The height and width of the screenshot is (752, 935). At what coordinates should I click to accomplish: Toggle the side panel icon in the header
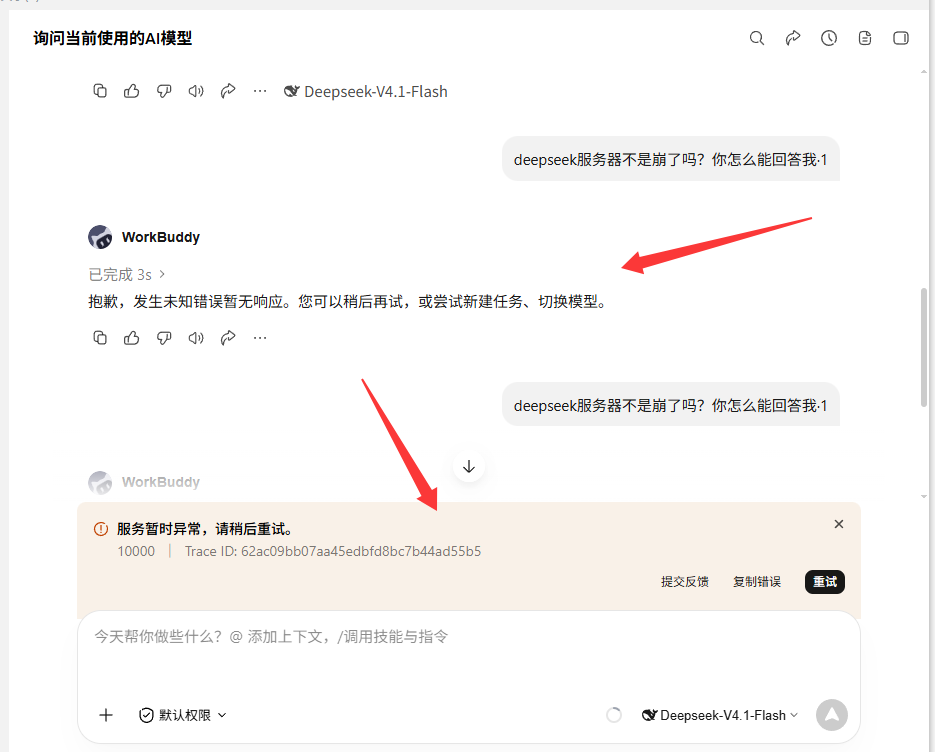(900, 38)
